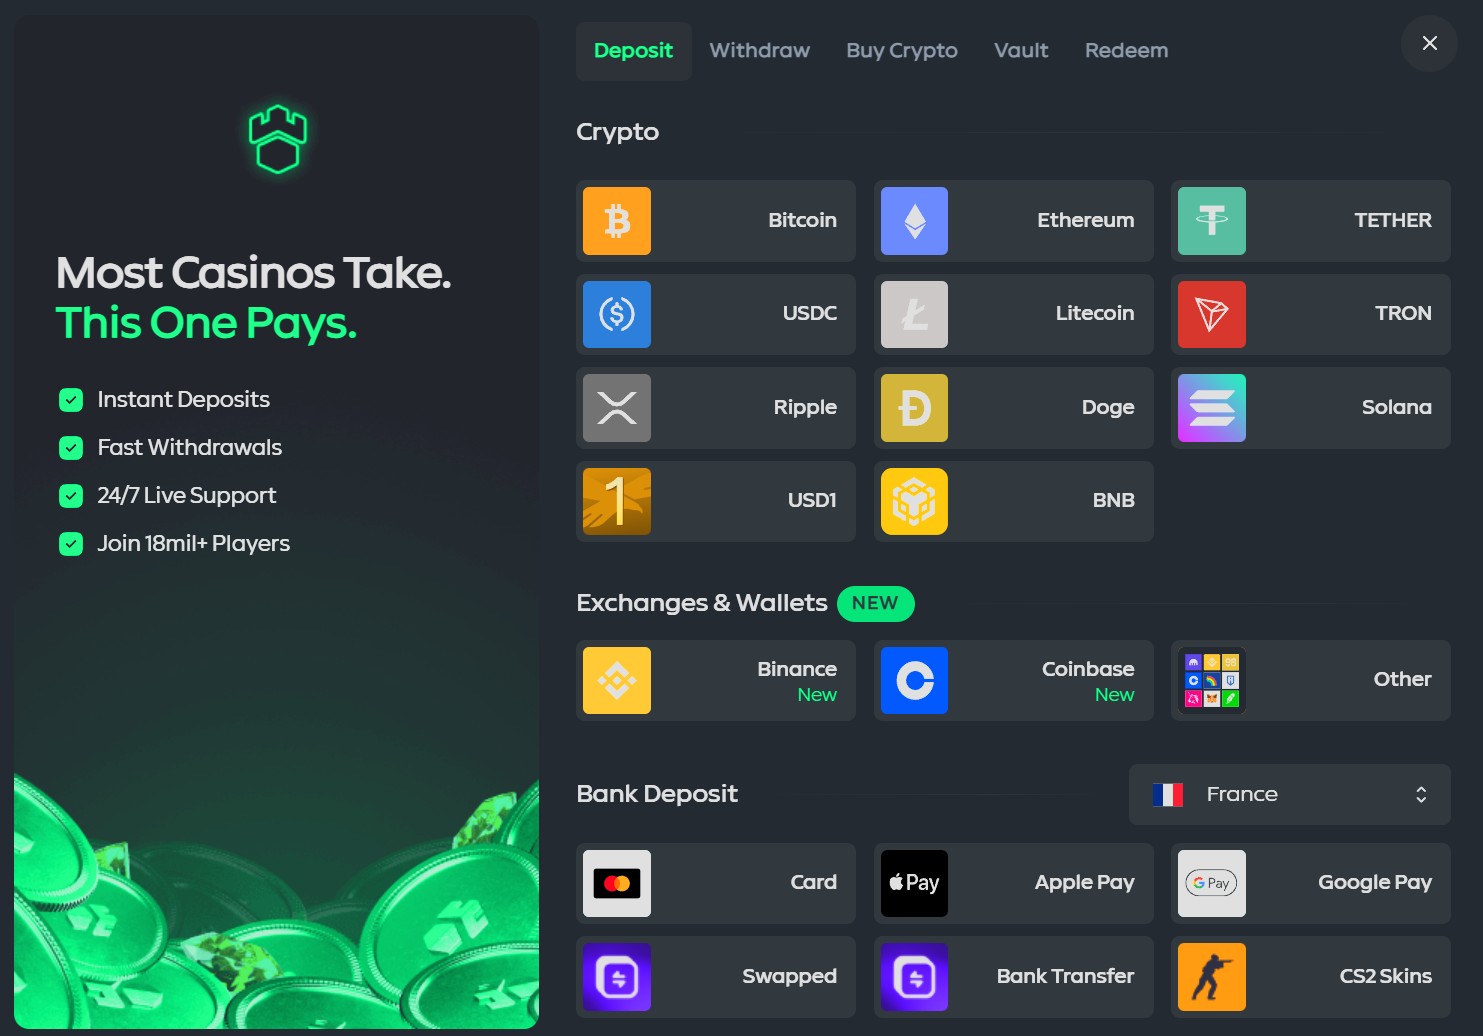Click the Instant Deposits green checkmark
Image resolution: width=1483 pixels, height=1036 pixels.
click(71, 400)
